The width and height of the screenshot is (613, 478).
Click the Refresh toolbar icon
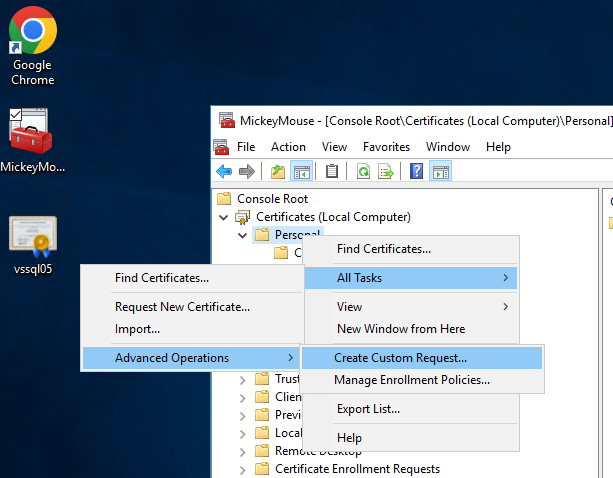(364, 171)
